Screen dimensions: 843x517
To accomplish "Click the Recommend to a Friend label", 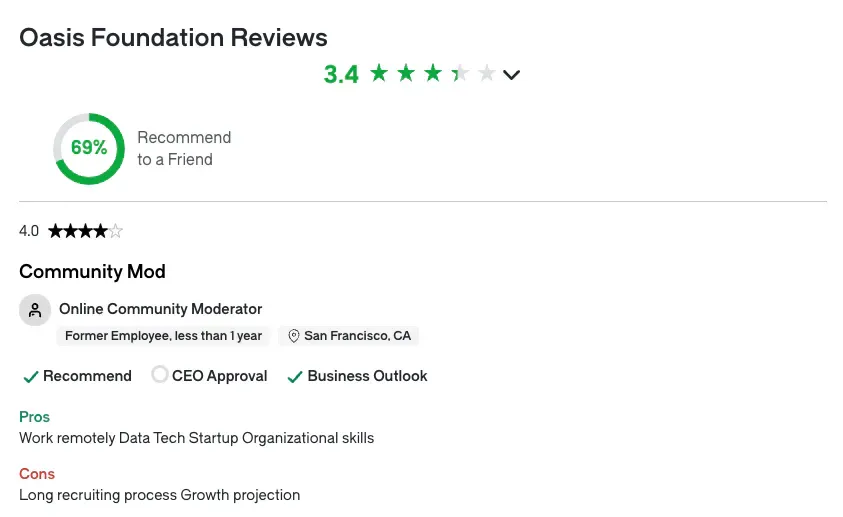I will coord(184,148).
